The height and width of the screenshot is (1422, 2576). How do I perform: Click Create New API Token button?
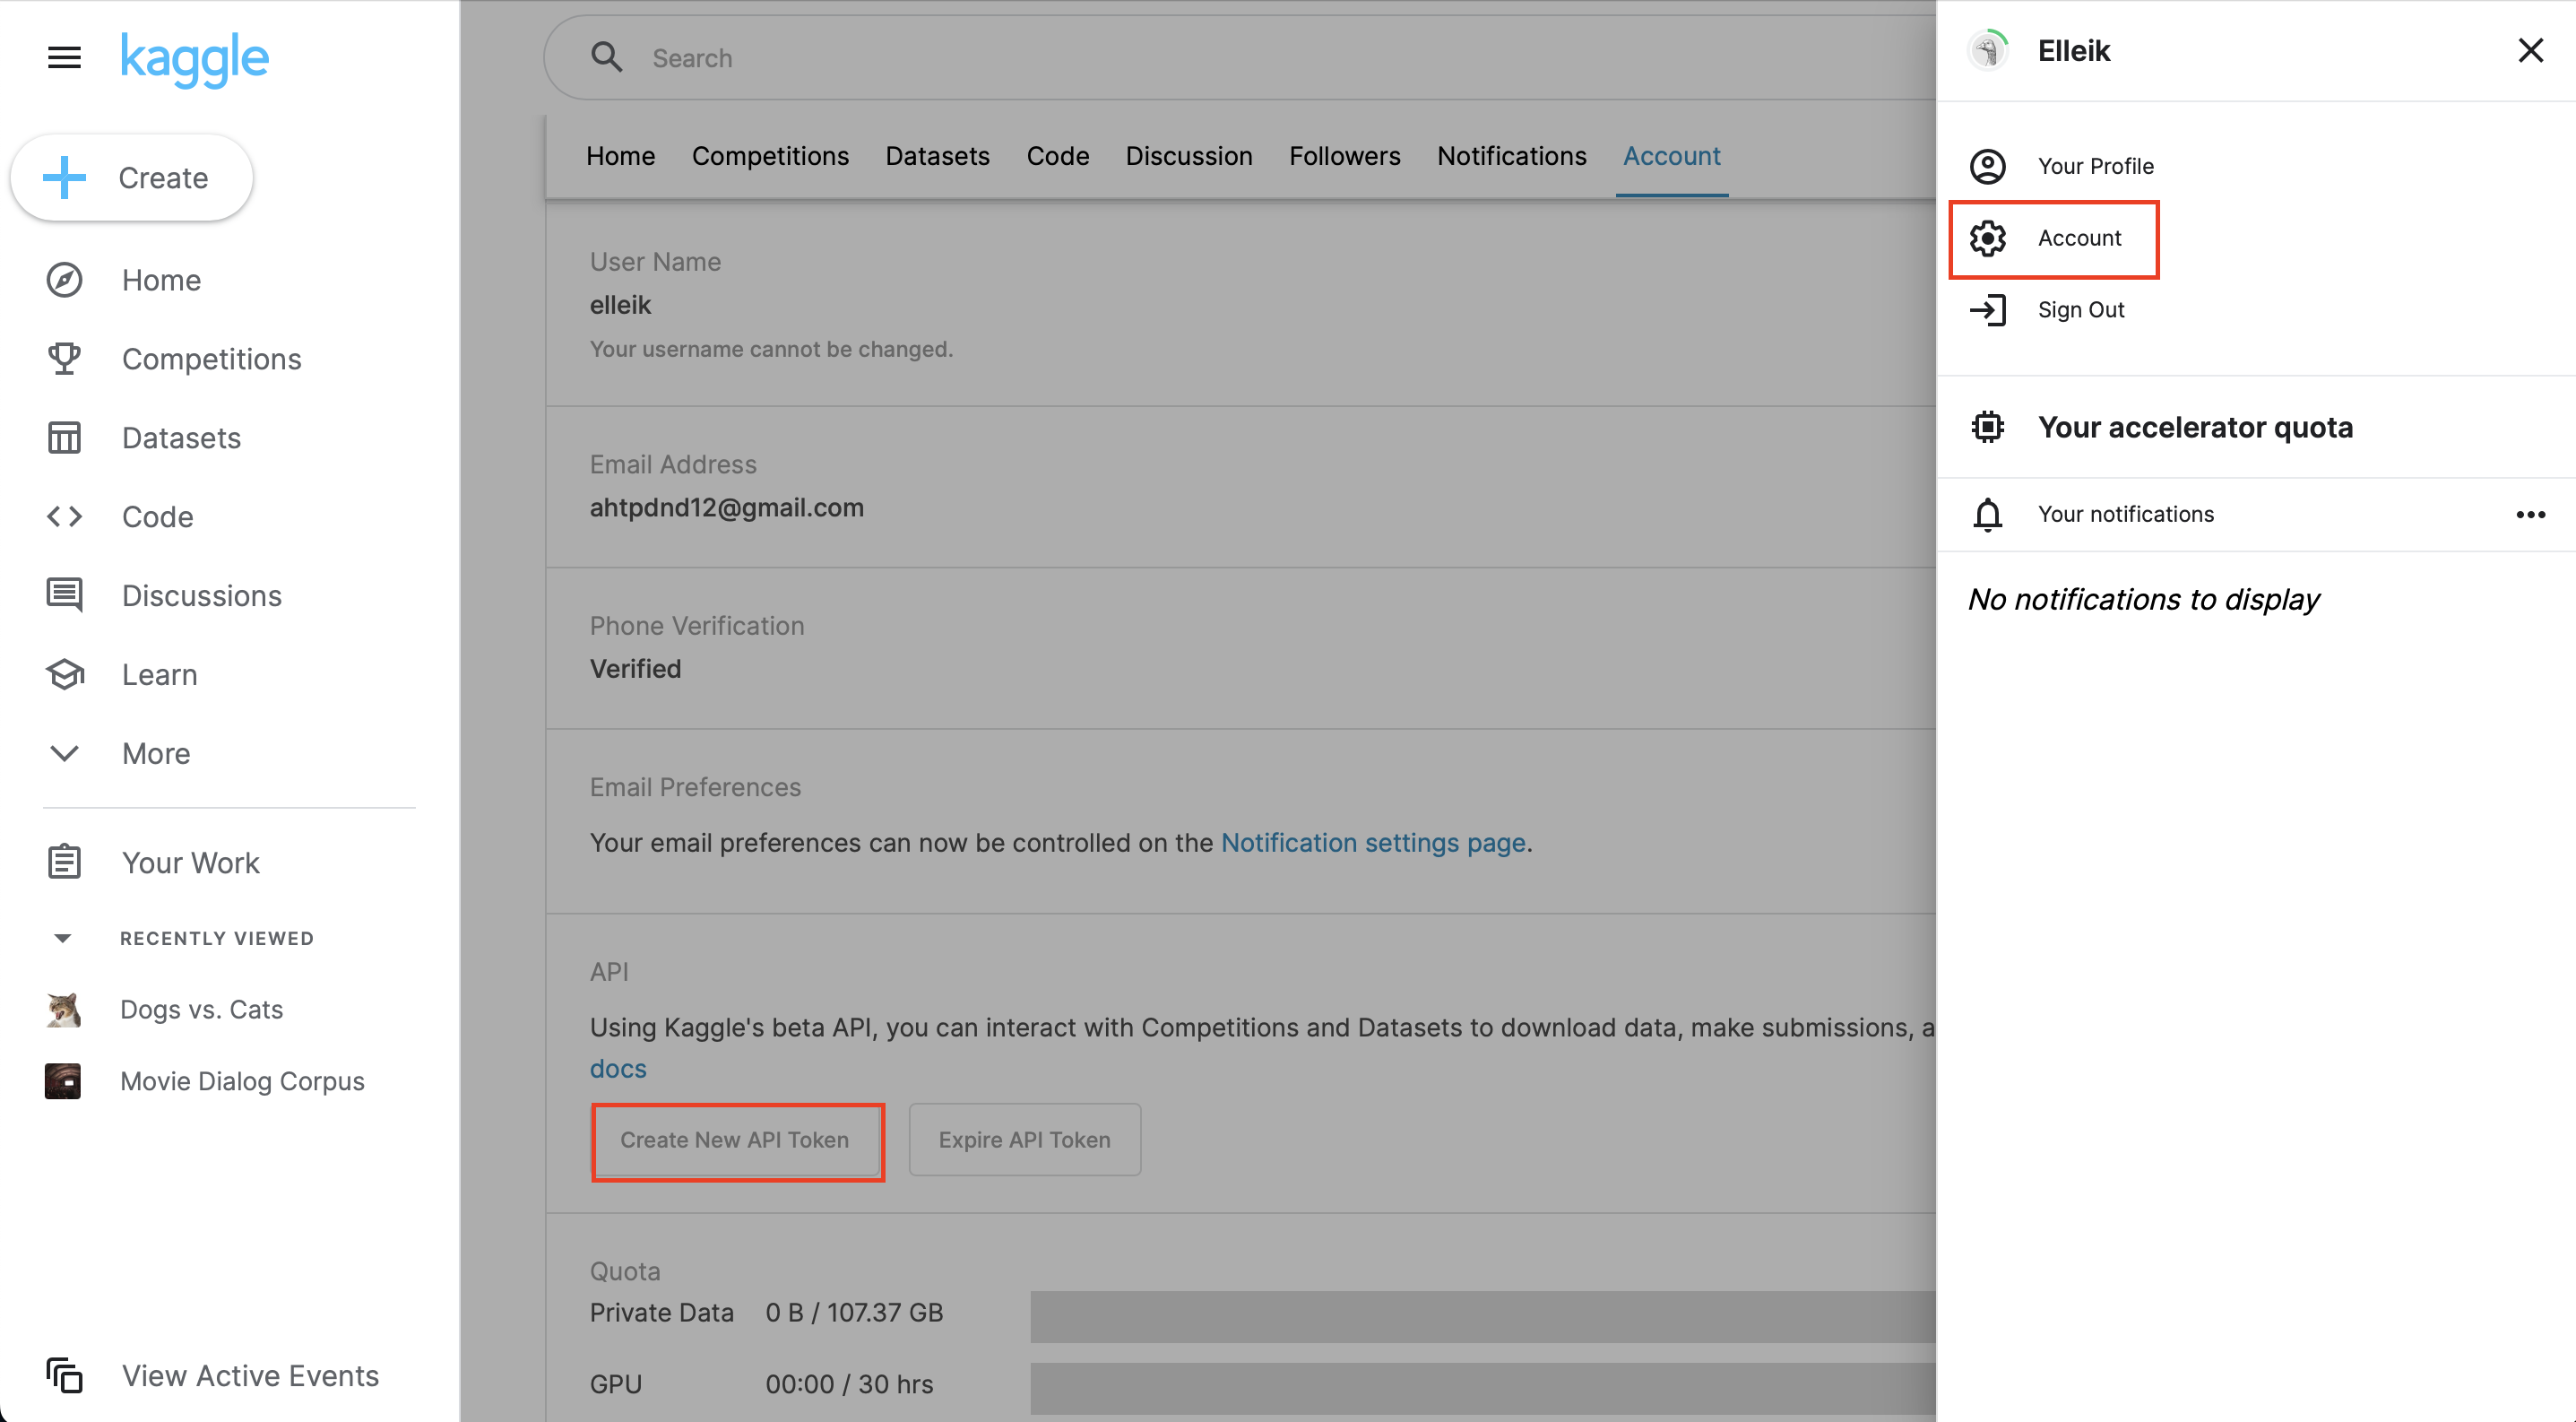click(x=735, y=1140)
